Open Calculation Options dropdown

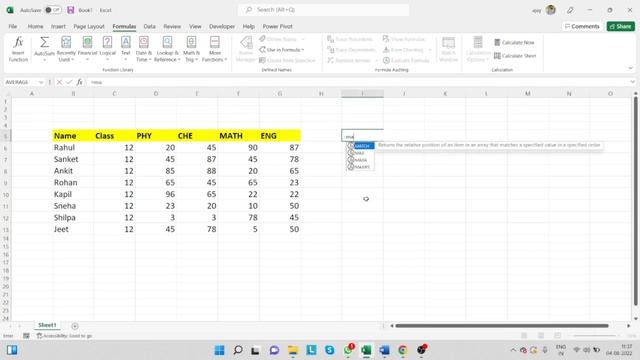coord(478,49)
